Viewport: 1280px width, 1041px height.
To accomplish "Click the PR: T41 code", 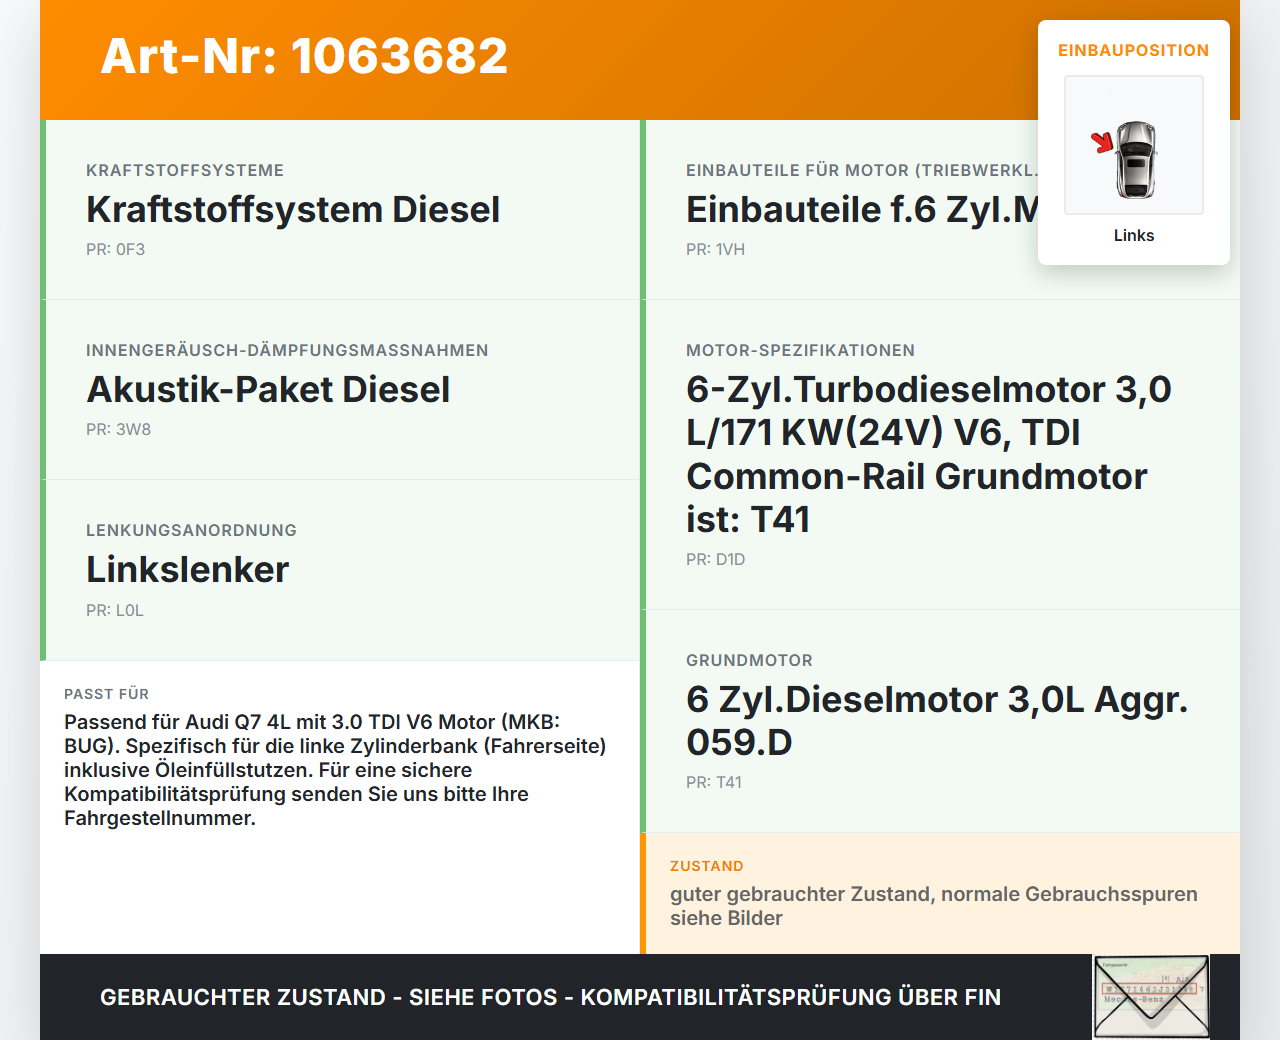I will click(x=714, y=782).
